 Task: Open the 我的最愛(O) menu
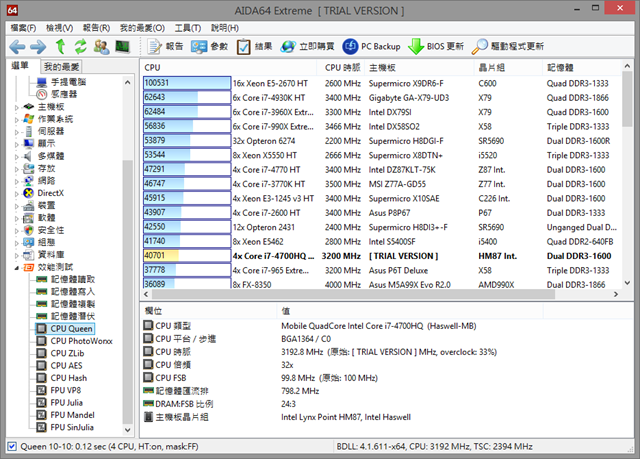click(x=142, y=28)
